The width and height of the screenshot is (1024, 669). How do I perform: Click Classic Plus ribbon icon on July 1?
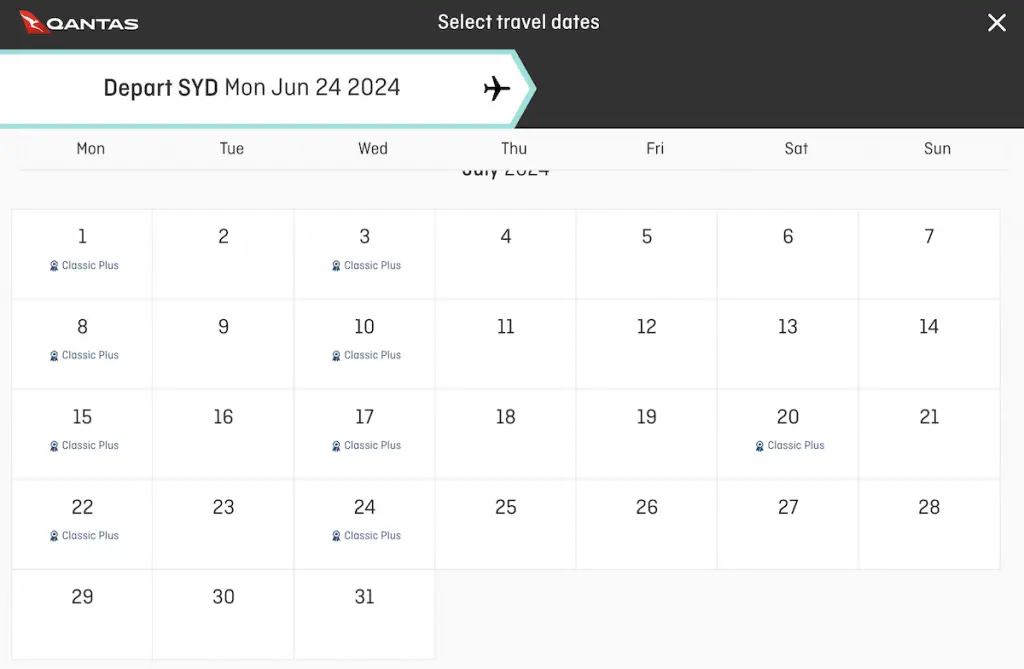(54, 266)
